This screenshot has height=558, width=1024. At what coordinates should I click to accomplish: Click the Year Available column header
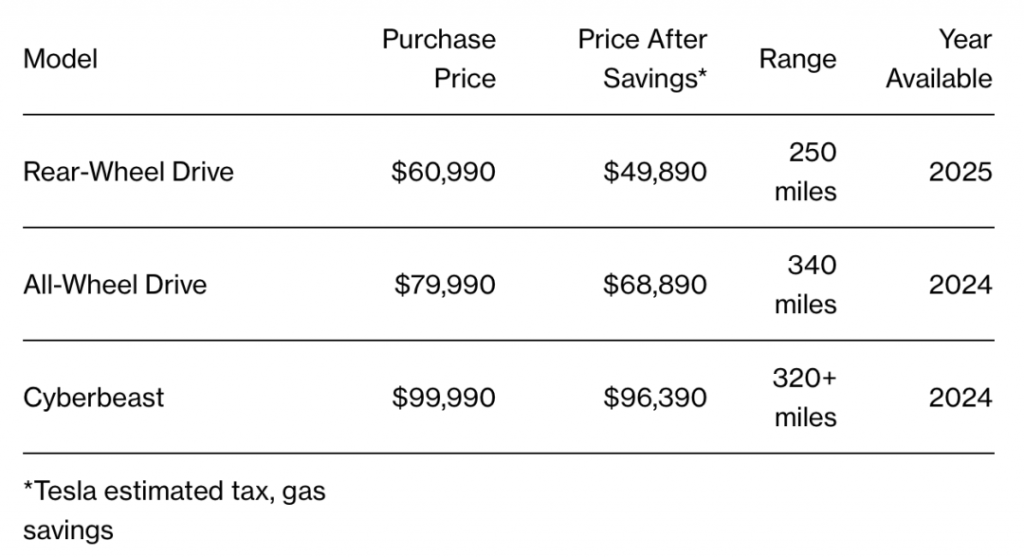(x=940, y=59)
